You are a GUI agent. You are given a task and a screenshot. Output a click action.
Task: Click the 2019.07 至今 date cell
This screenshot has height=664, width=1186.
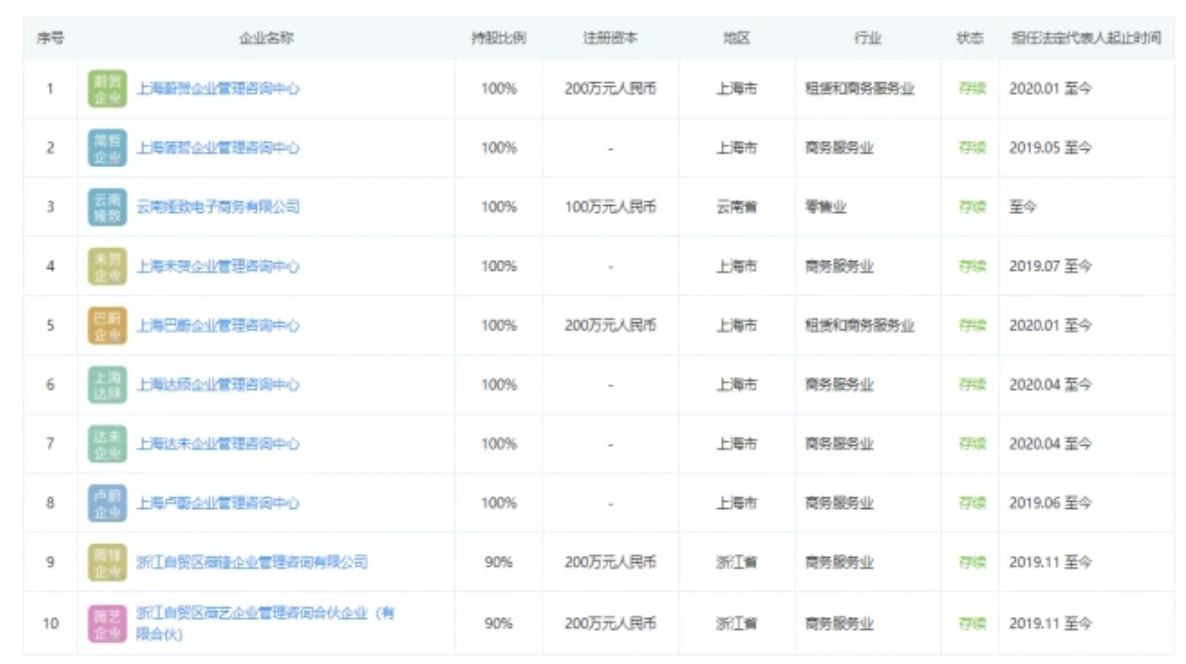(1051, 266)
